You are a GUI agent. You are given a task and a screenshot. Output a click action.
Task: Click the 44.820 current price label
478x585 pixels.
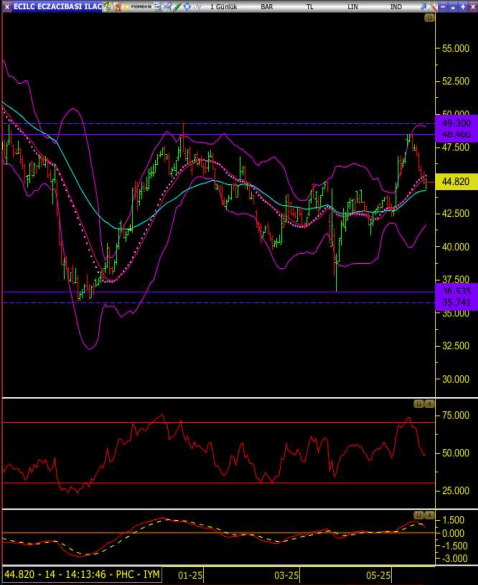click(x=456, y=182)
